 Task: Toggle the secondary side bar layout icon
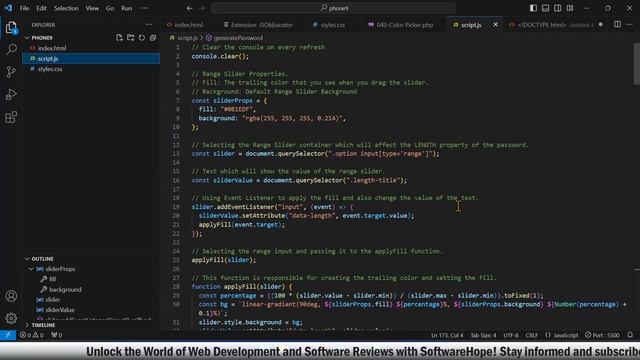(x=558, y=8)
